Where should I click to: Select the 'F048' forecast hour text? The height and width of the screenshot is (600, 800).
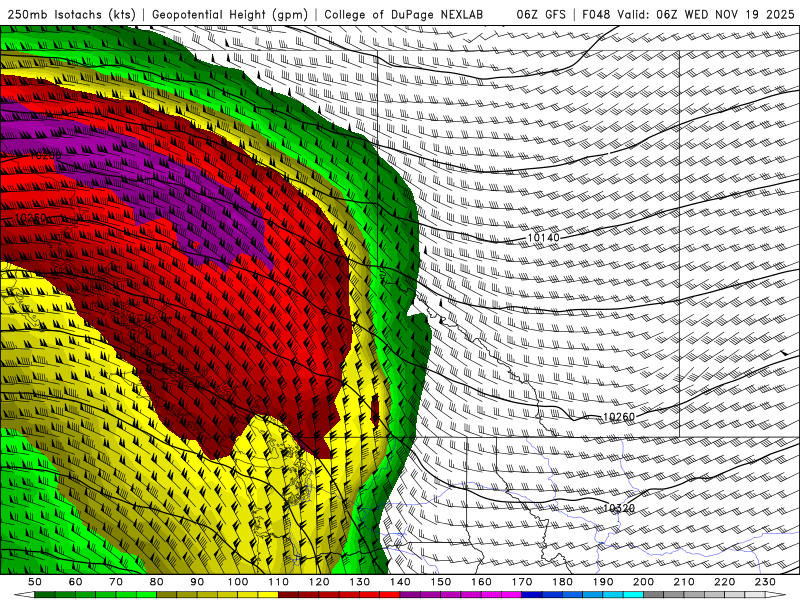tap(596, 15)
